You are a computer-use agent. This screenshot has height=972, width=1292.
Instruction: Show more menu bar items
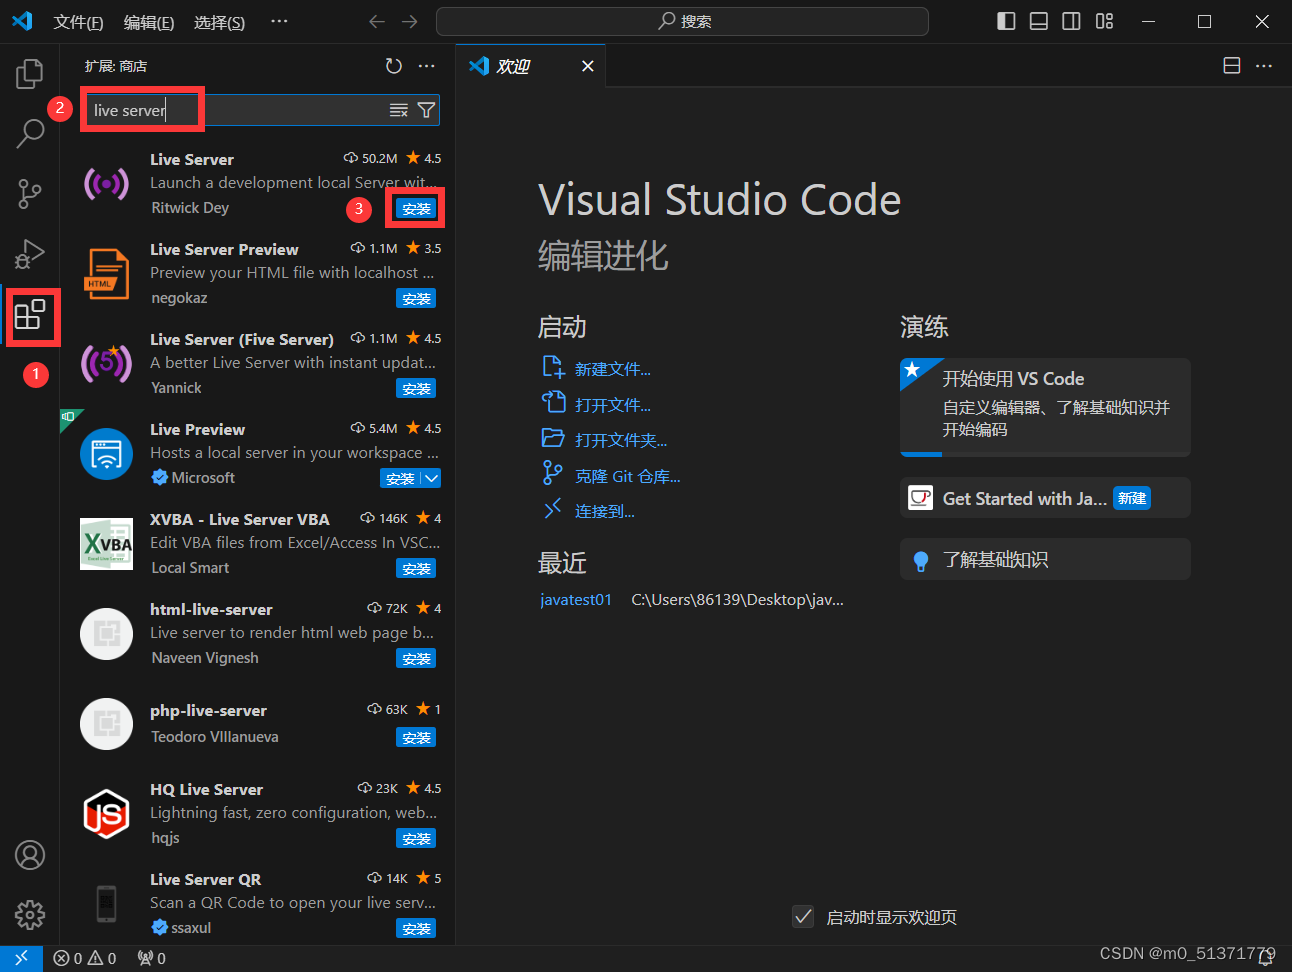pos(279,21)
